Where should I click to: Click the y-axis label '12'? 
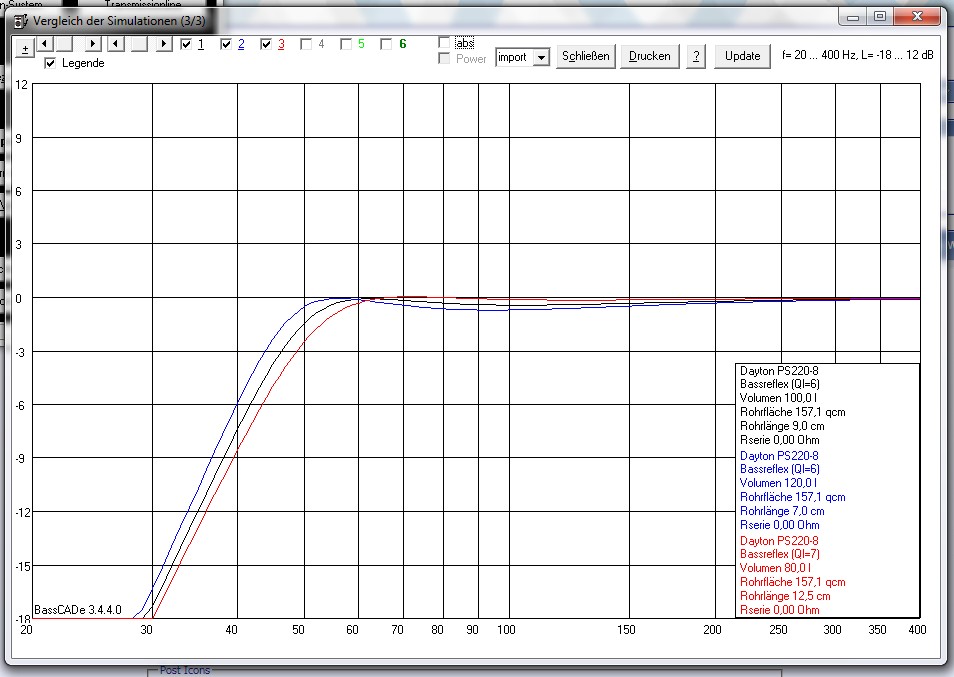[x=21, y=85]
